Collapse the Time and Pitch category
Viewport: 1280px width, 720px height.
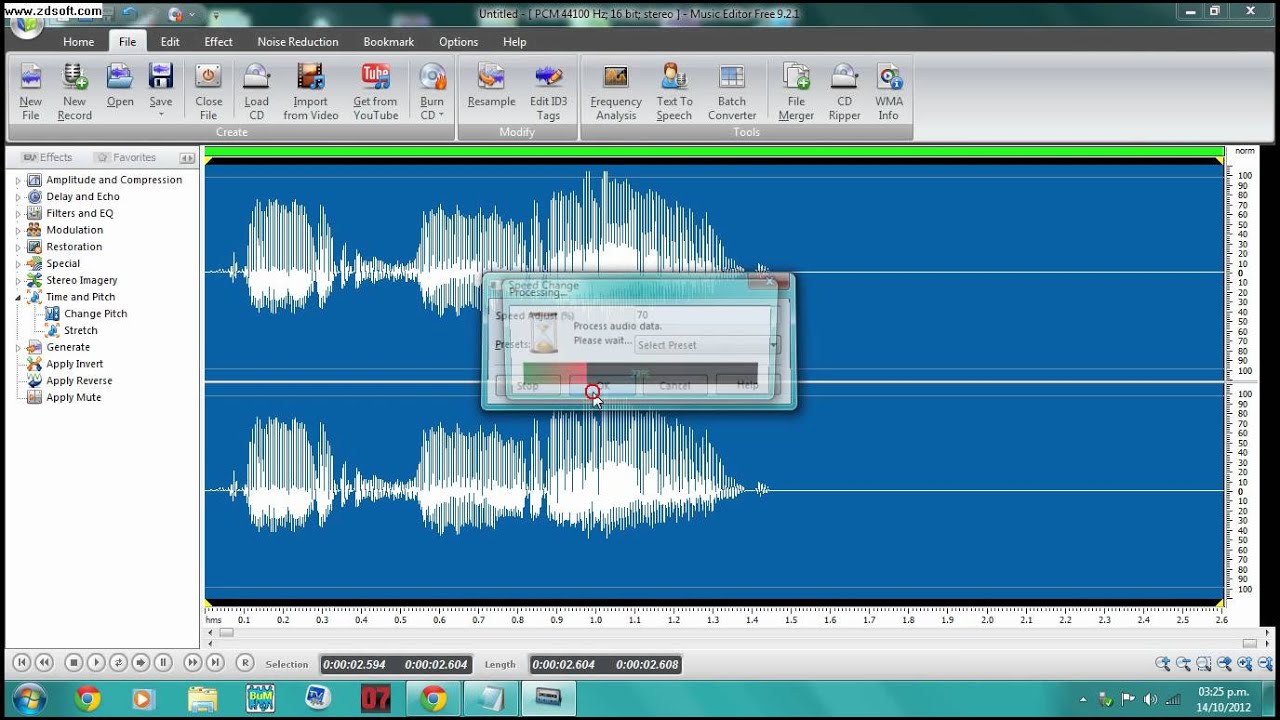(18, 297)
